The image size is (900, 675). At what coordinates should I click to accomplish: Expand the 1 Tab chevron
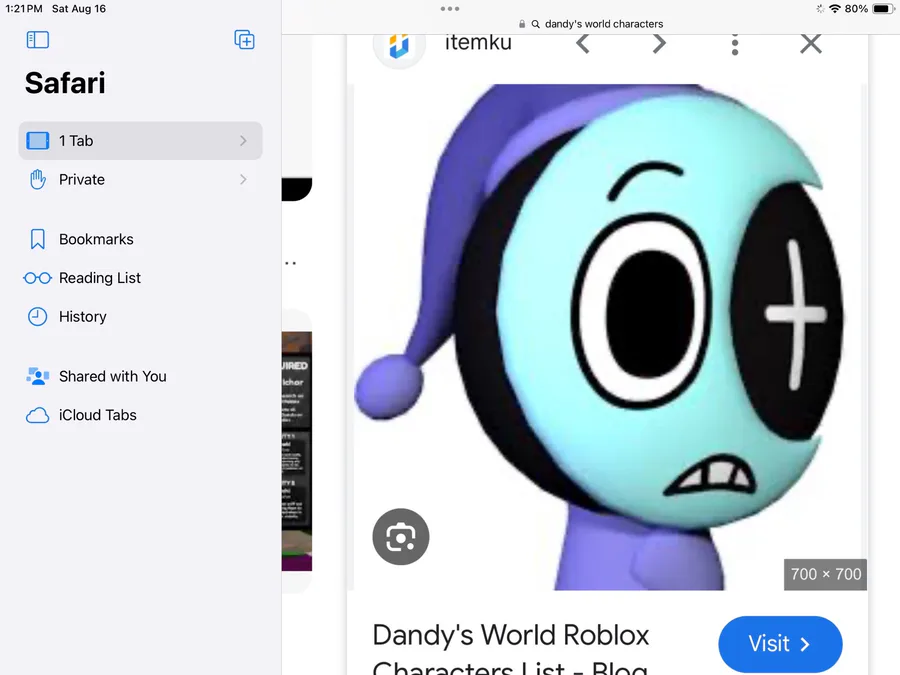243,141
